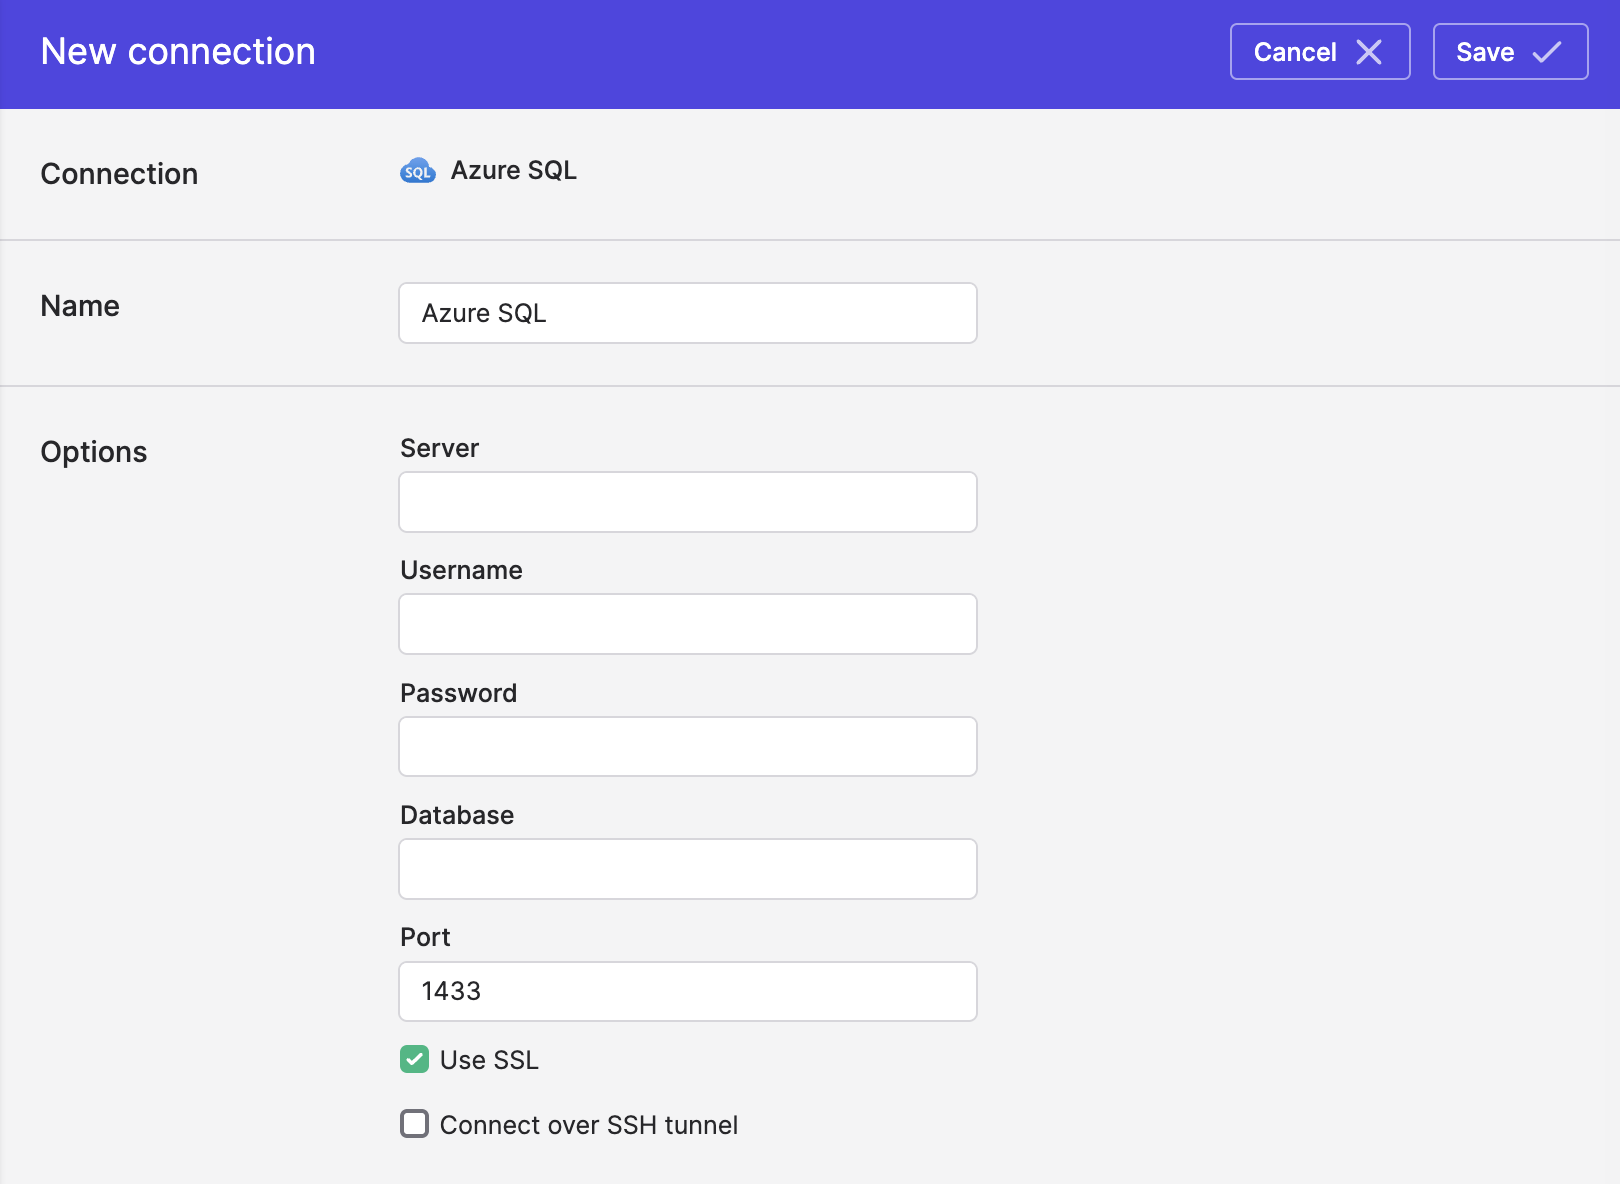Click the Azure SQL cloud icon
Image resolution: width=1620 pixels, height=1184 pixels.
coord(418,171)
